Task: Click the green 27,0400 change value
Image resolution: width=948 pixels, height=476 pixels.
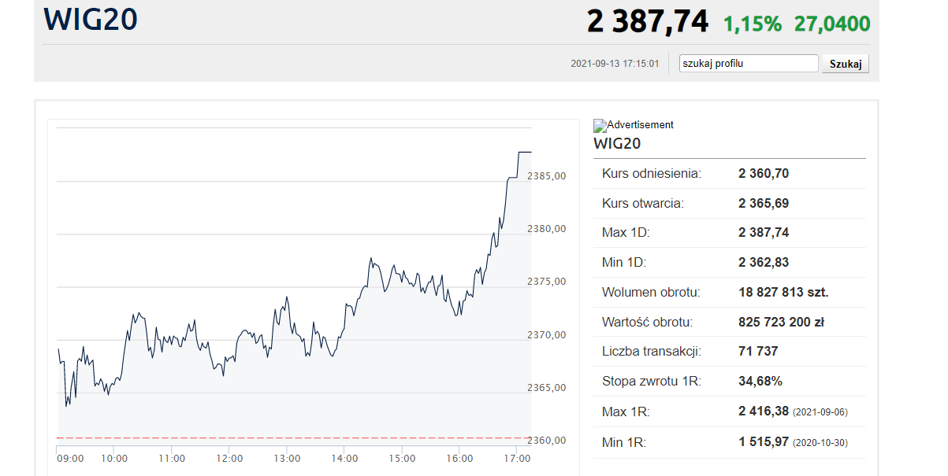Action: click(x=833, y=24)
